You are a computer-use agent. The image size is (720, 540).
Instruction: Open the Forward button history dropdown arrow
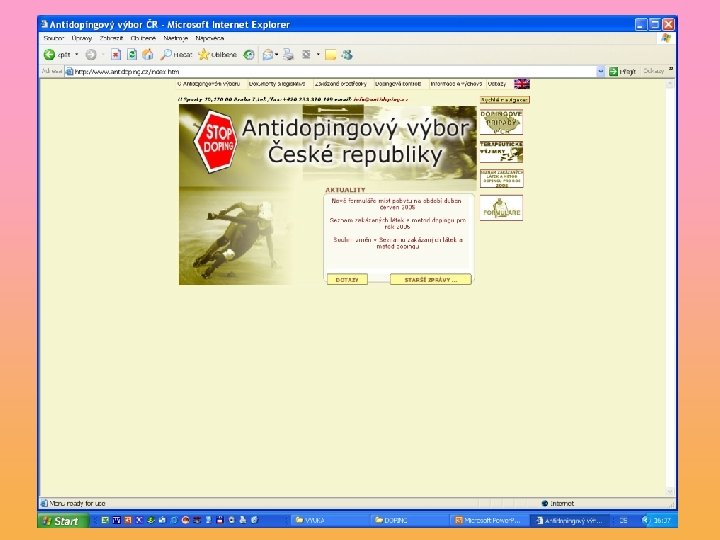pyautogui.click(x=103, y=55)
